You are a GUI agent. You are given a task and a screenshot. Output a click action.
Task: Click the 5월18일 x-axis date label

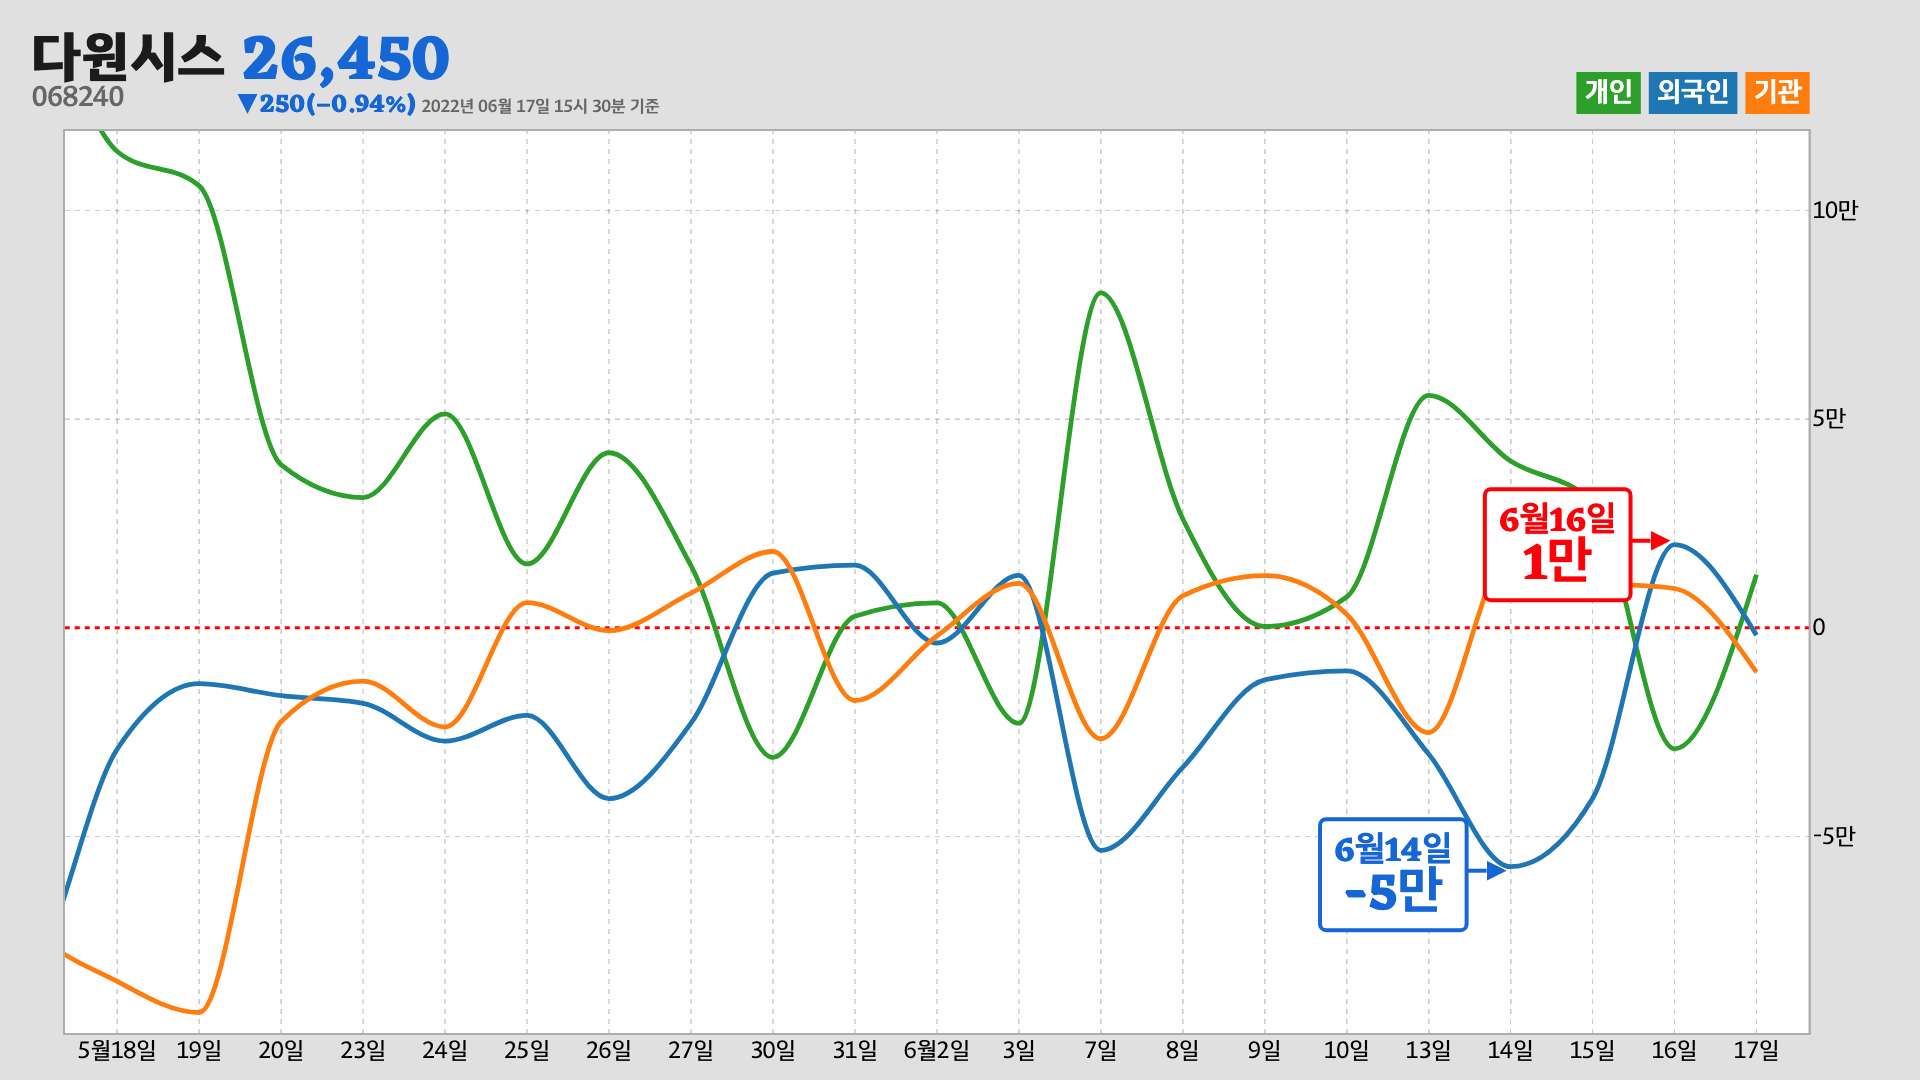pyautogui.click(x=117, y=1051)
